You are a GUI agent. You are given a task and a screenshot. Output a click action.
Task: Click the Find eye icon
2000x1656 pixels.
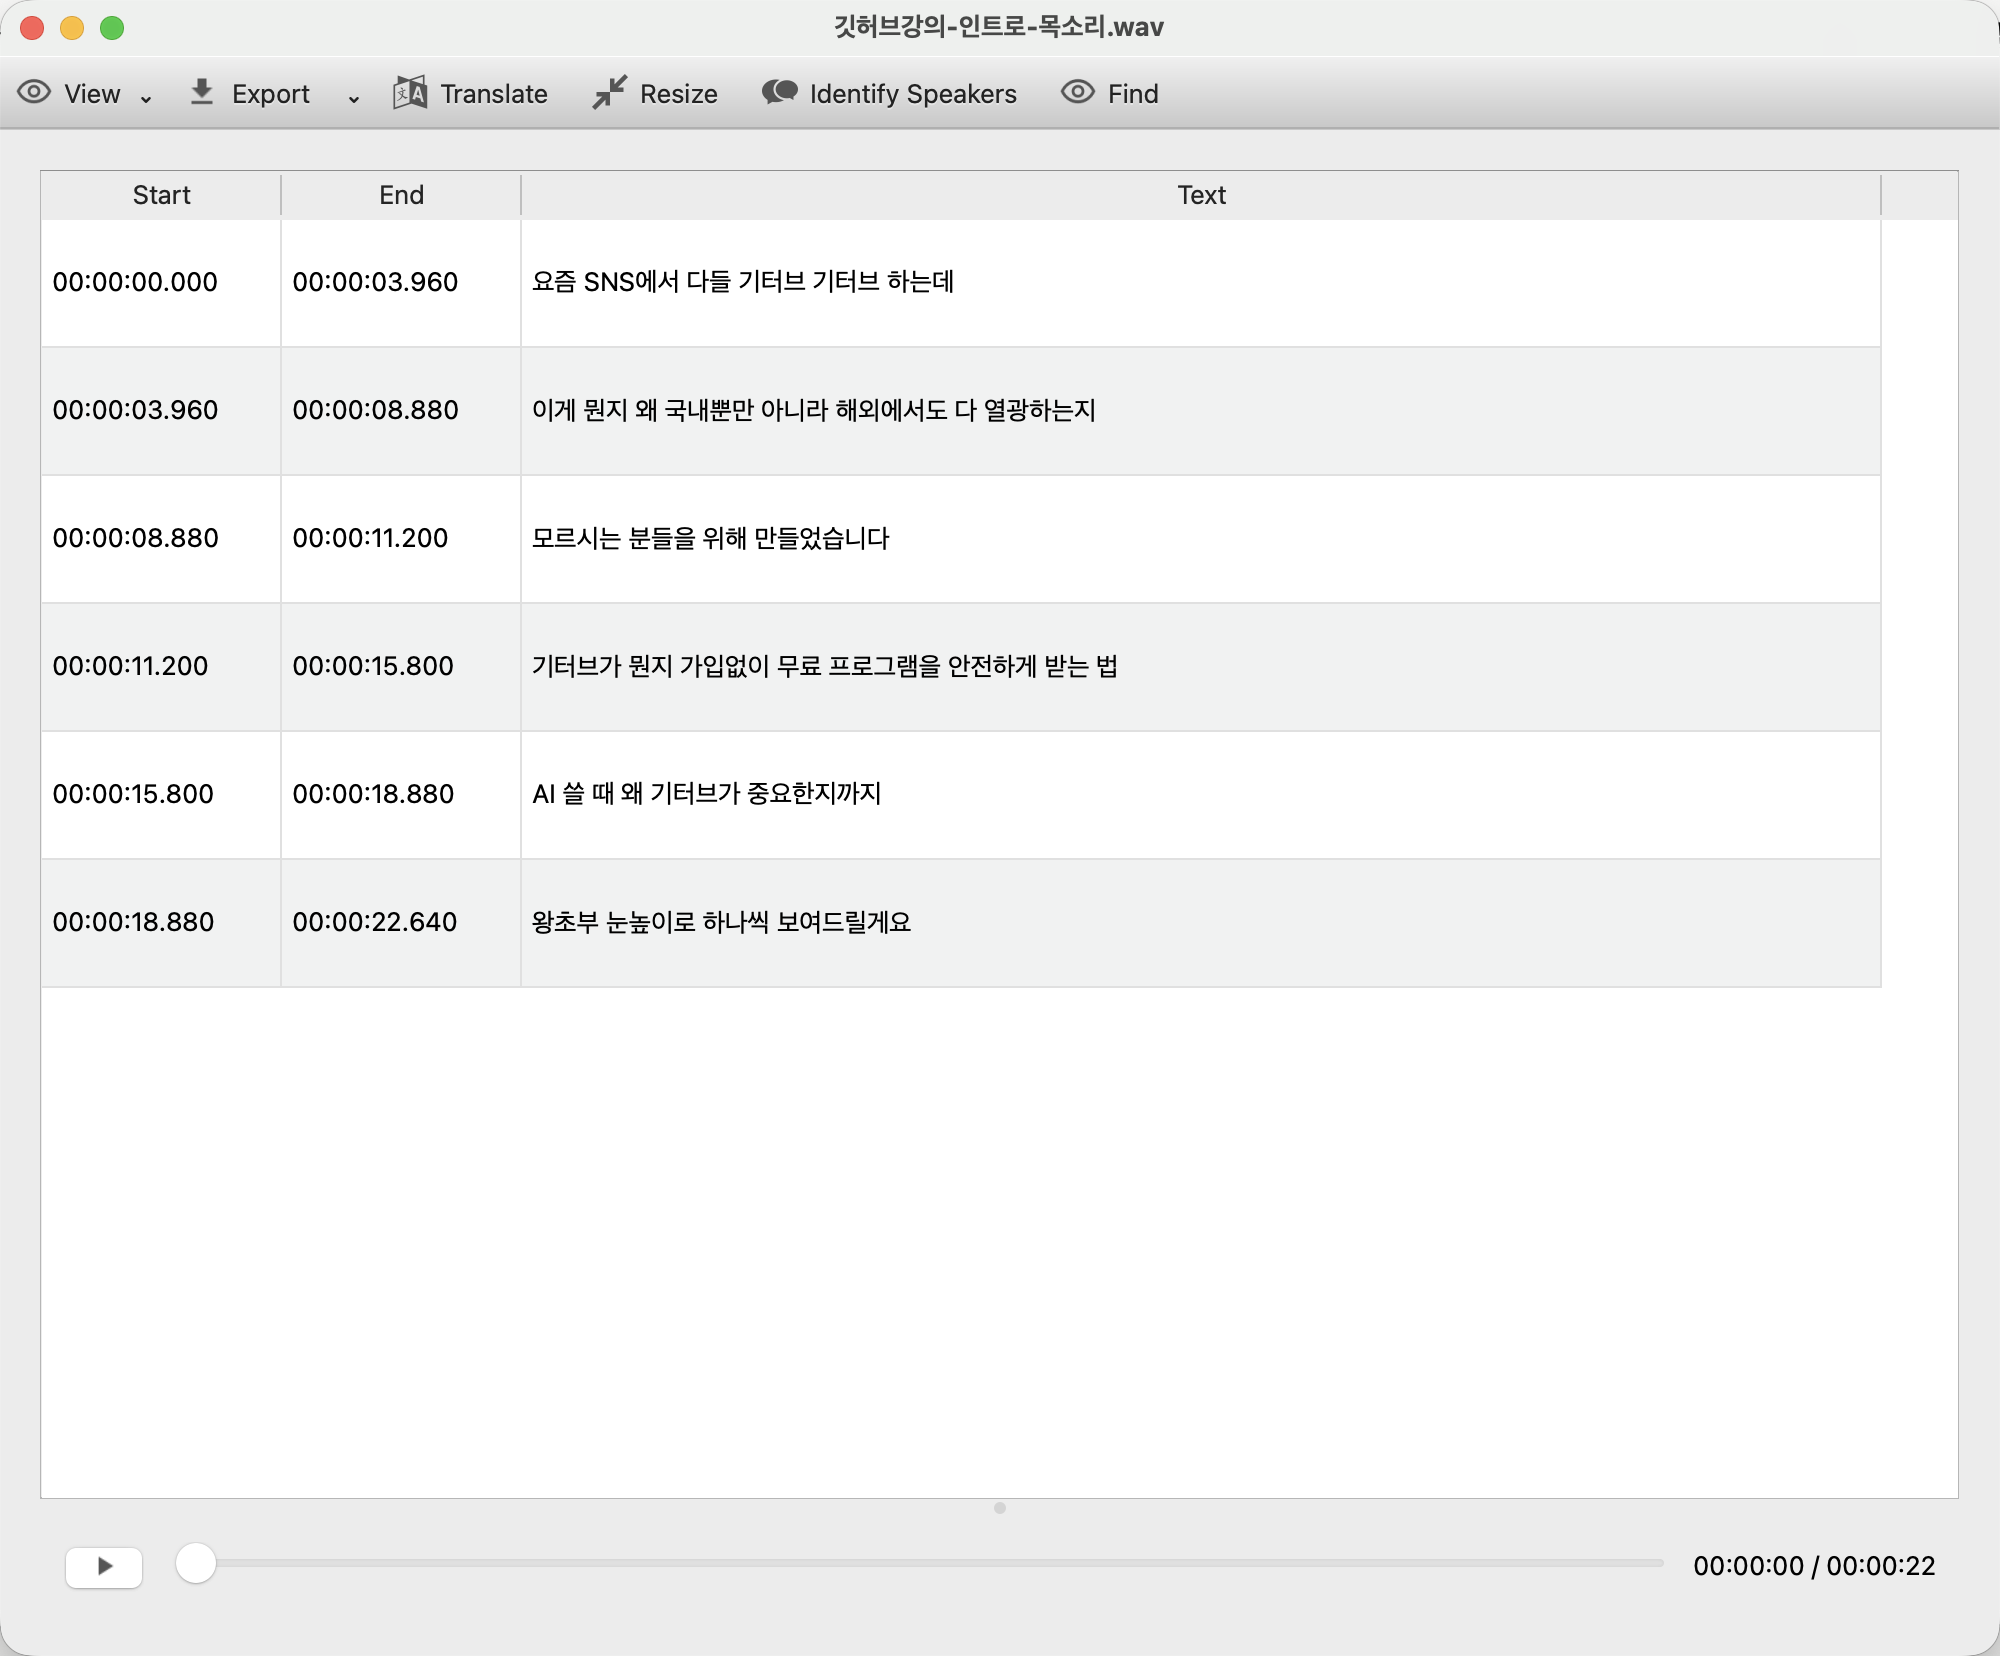[1078, 93]
